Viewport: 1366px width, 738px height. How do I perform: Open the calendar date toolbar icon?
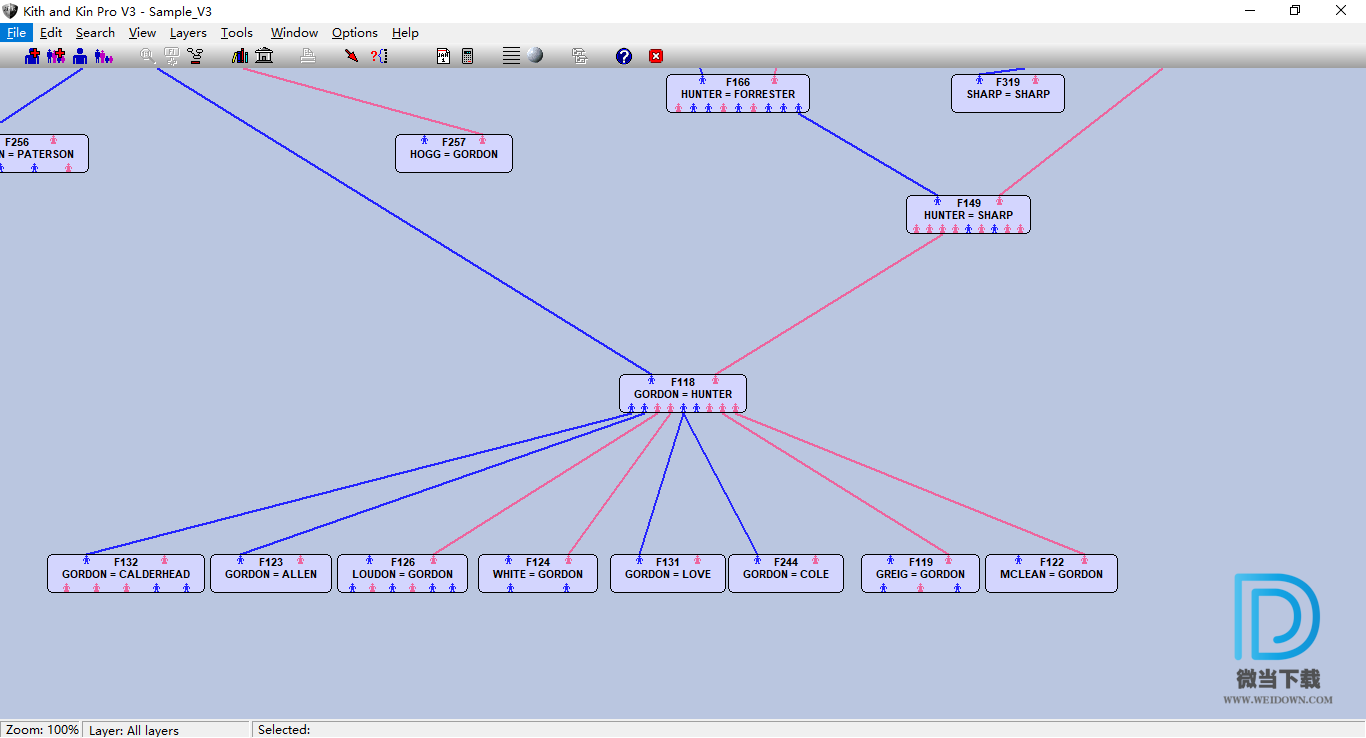[x=444, y=56]
